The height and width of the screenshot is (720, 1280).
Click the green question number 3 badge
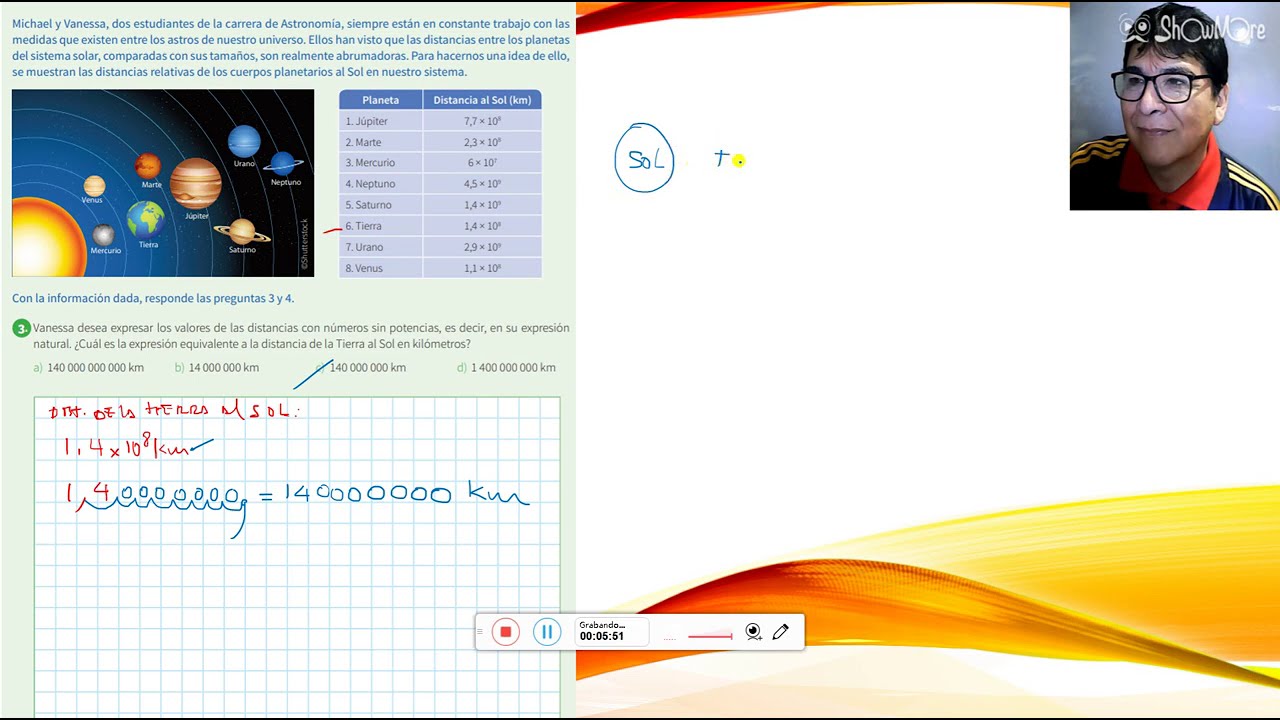click(x=21, y=328)
